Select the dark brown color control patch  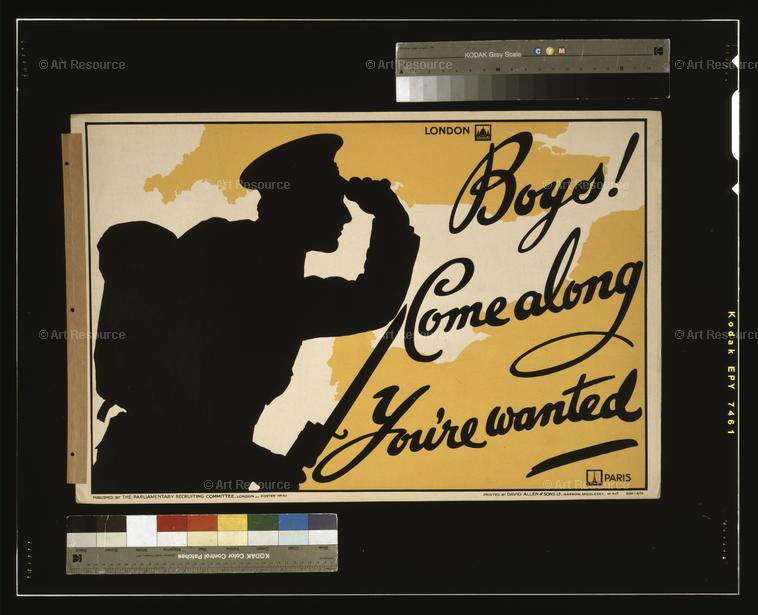[112, 524]
